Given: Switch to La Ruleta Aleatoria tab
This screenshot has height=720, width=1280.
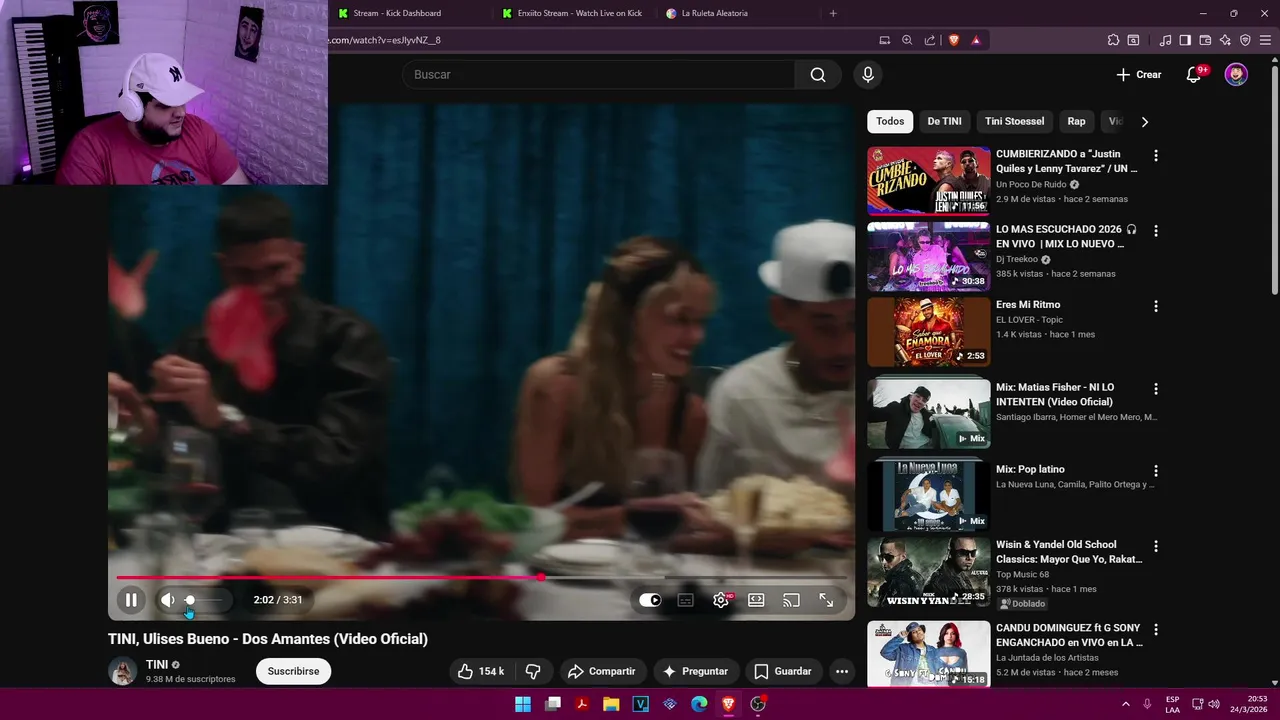Looking at the screenshot, I should point(737,13).
